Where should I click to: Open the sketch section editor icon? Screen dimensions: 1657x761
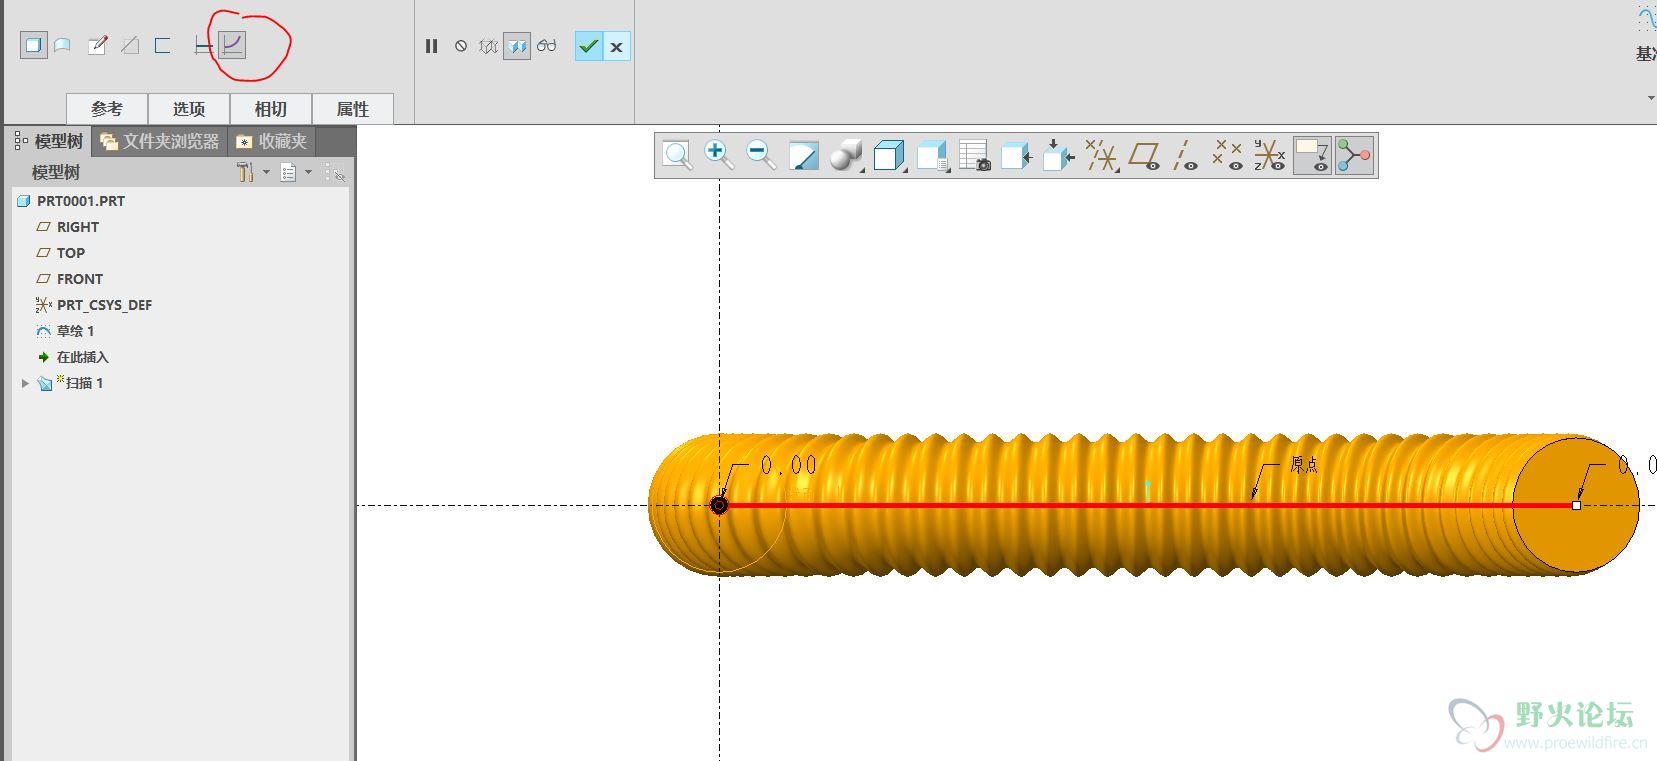(97, 45)
